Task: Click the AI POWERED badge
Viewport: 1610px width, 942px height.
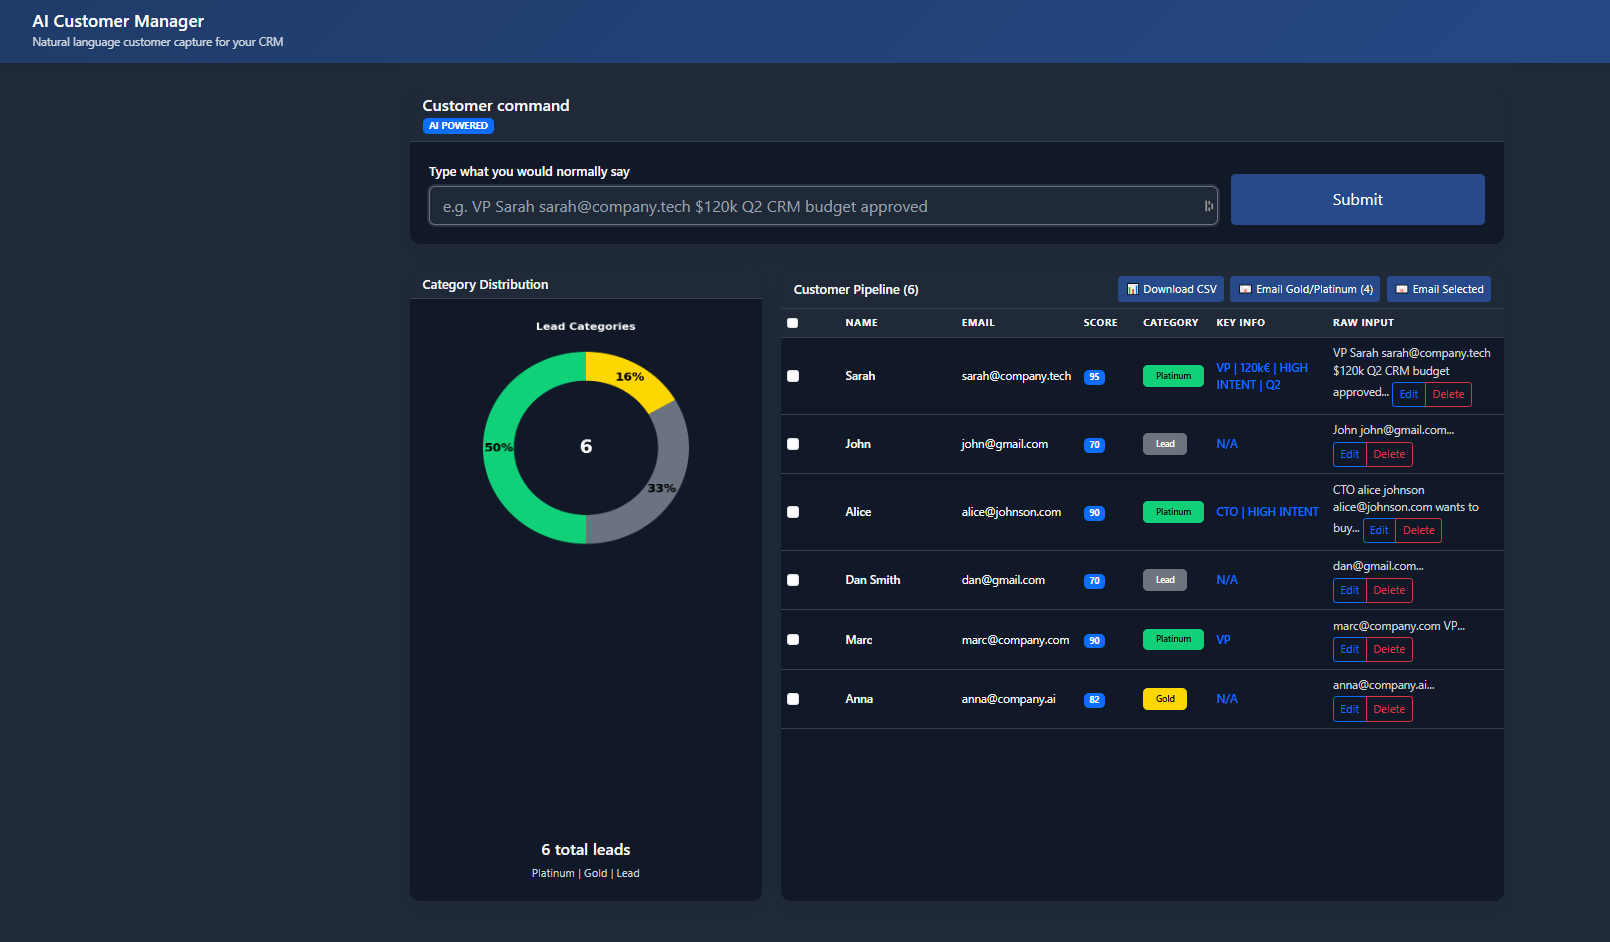Action: coord(458,125)
